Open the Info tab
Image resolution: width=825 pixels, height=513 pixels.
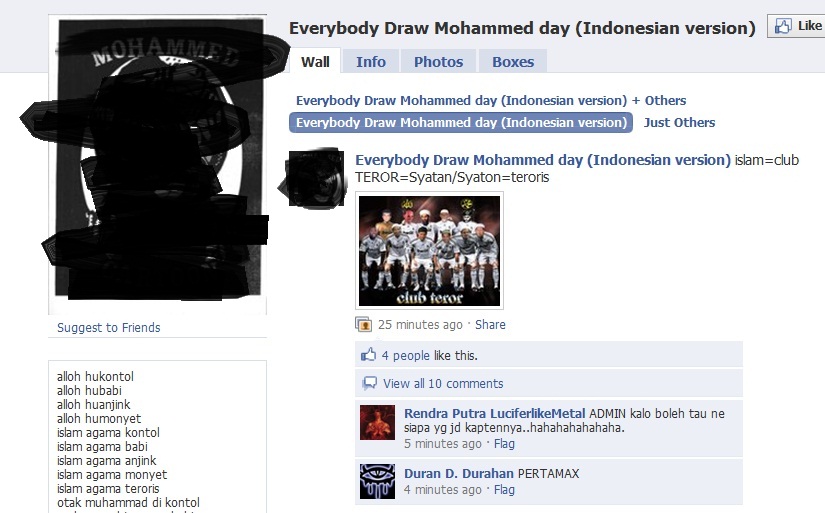point(371,62)
